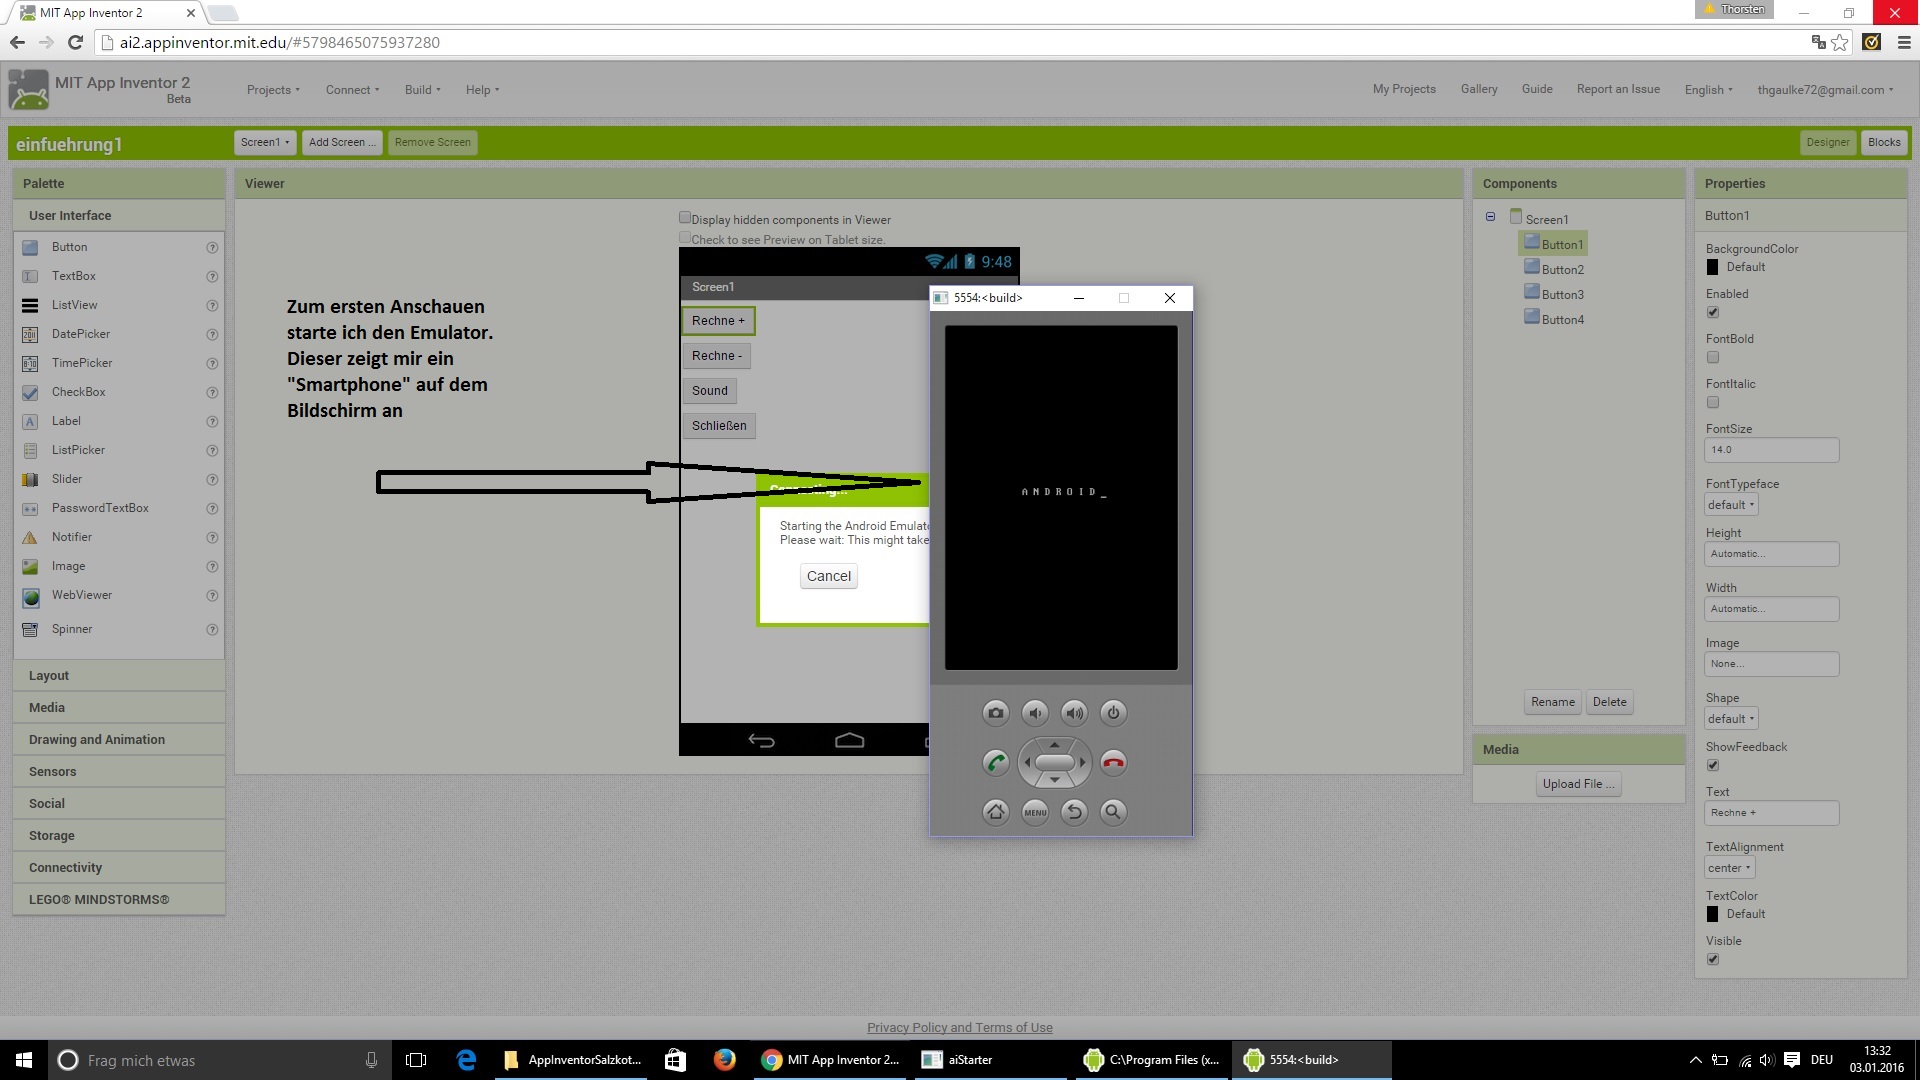Open Screen1 dropdown

tap(265, 142)
